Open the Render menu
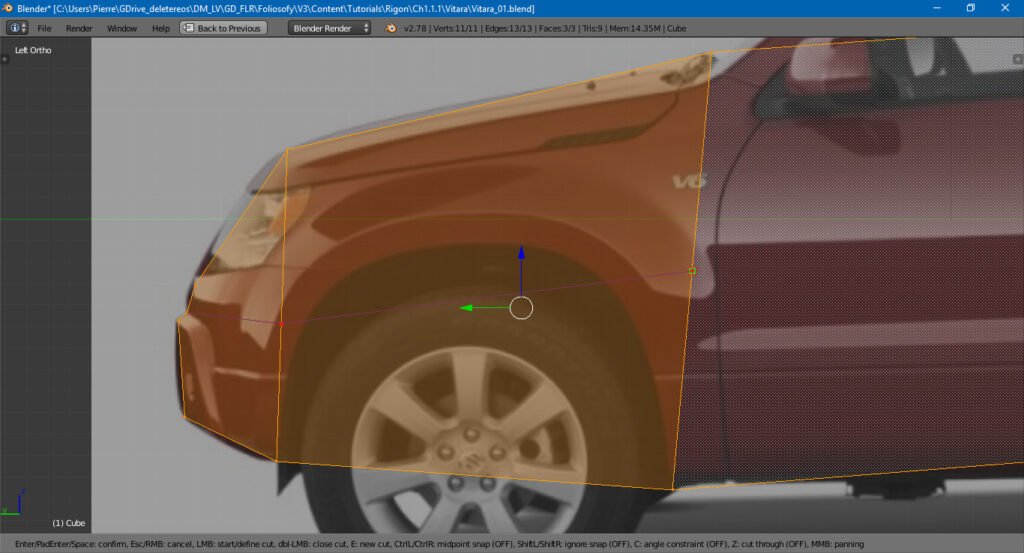This screenshot has height=553, width=1024. point(79,28)
